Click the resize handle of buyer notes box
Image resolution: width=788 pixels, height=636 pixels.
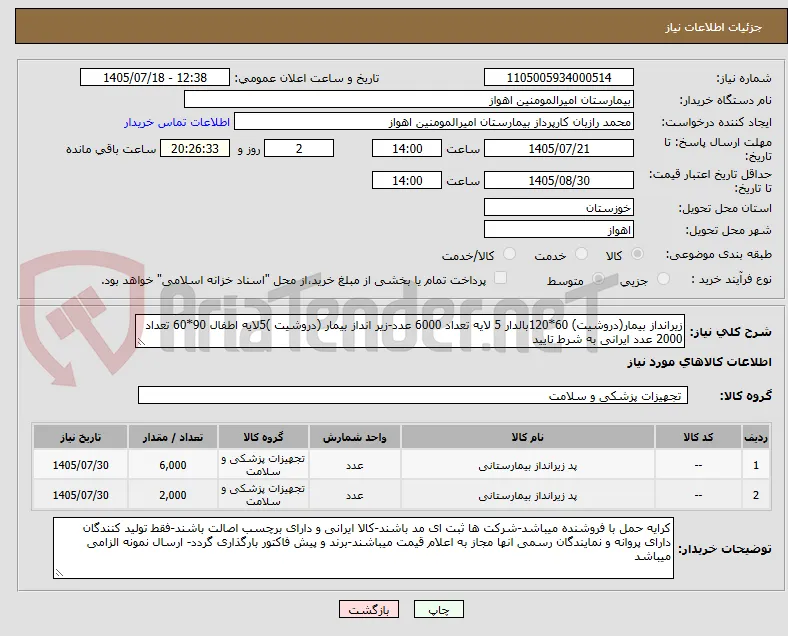click(x=59, y=573)
